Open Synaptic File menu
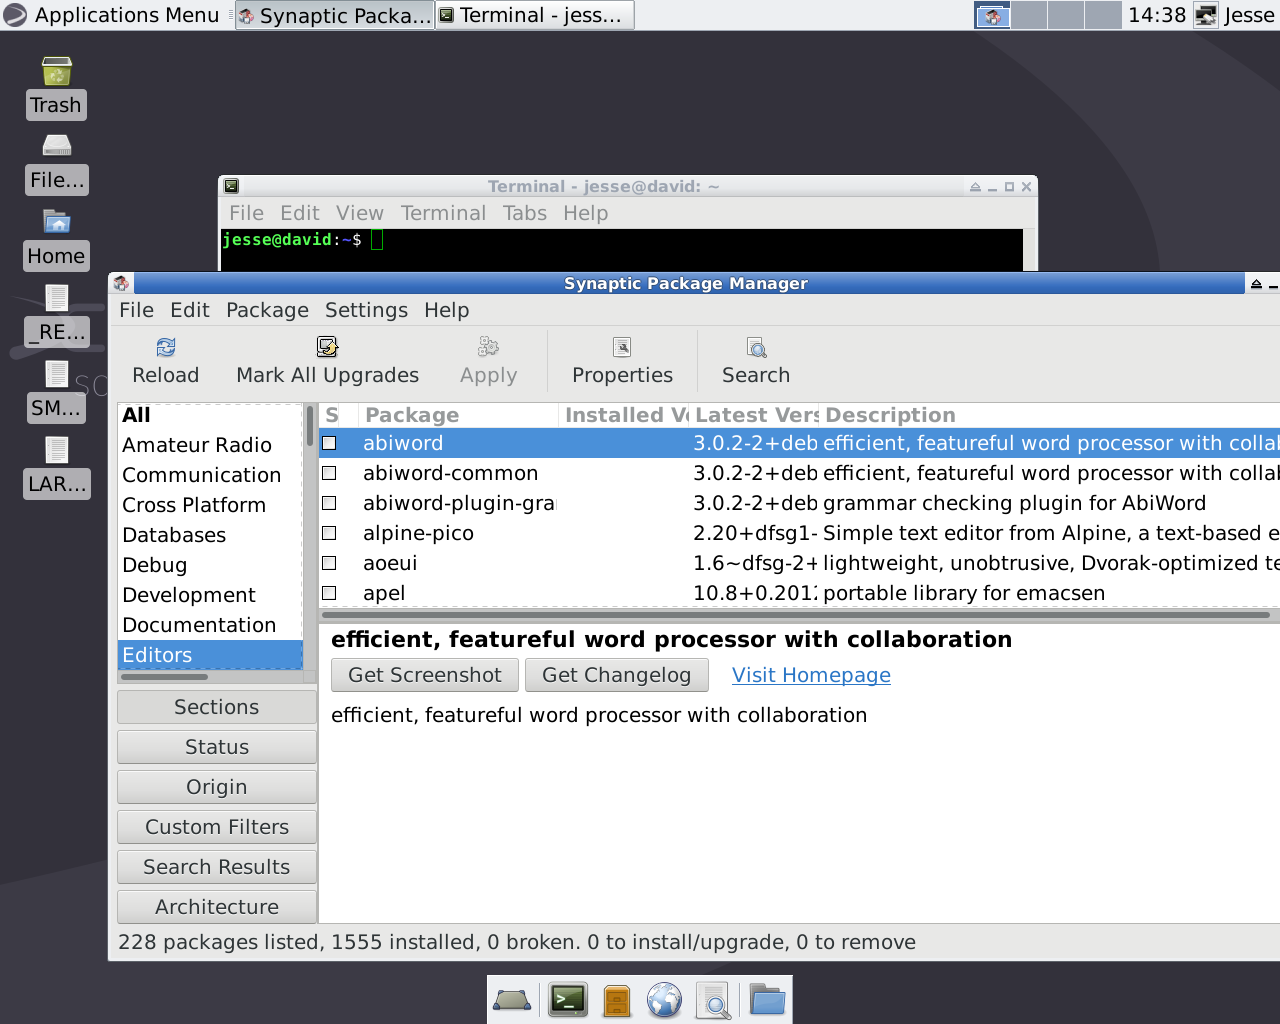This screenshot has width=1280, height=1024. tap(137, 310)
